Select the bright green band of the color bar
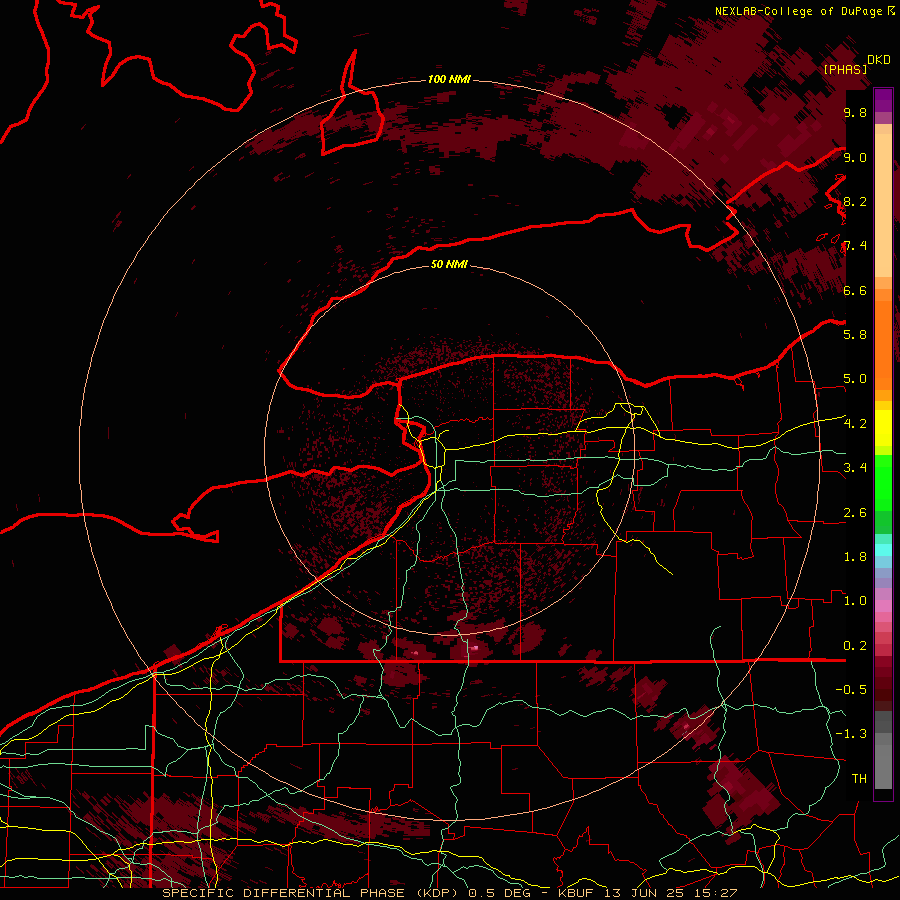 coord(883,482)
